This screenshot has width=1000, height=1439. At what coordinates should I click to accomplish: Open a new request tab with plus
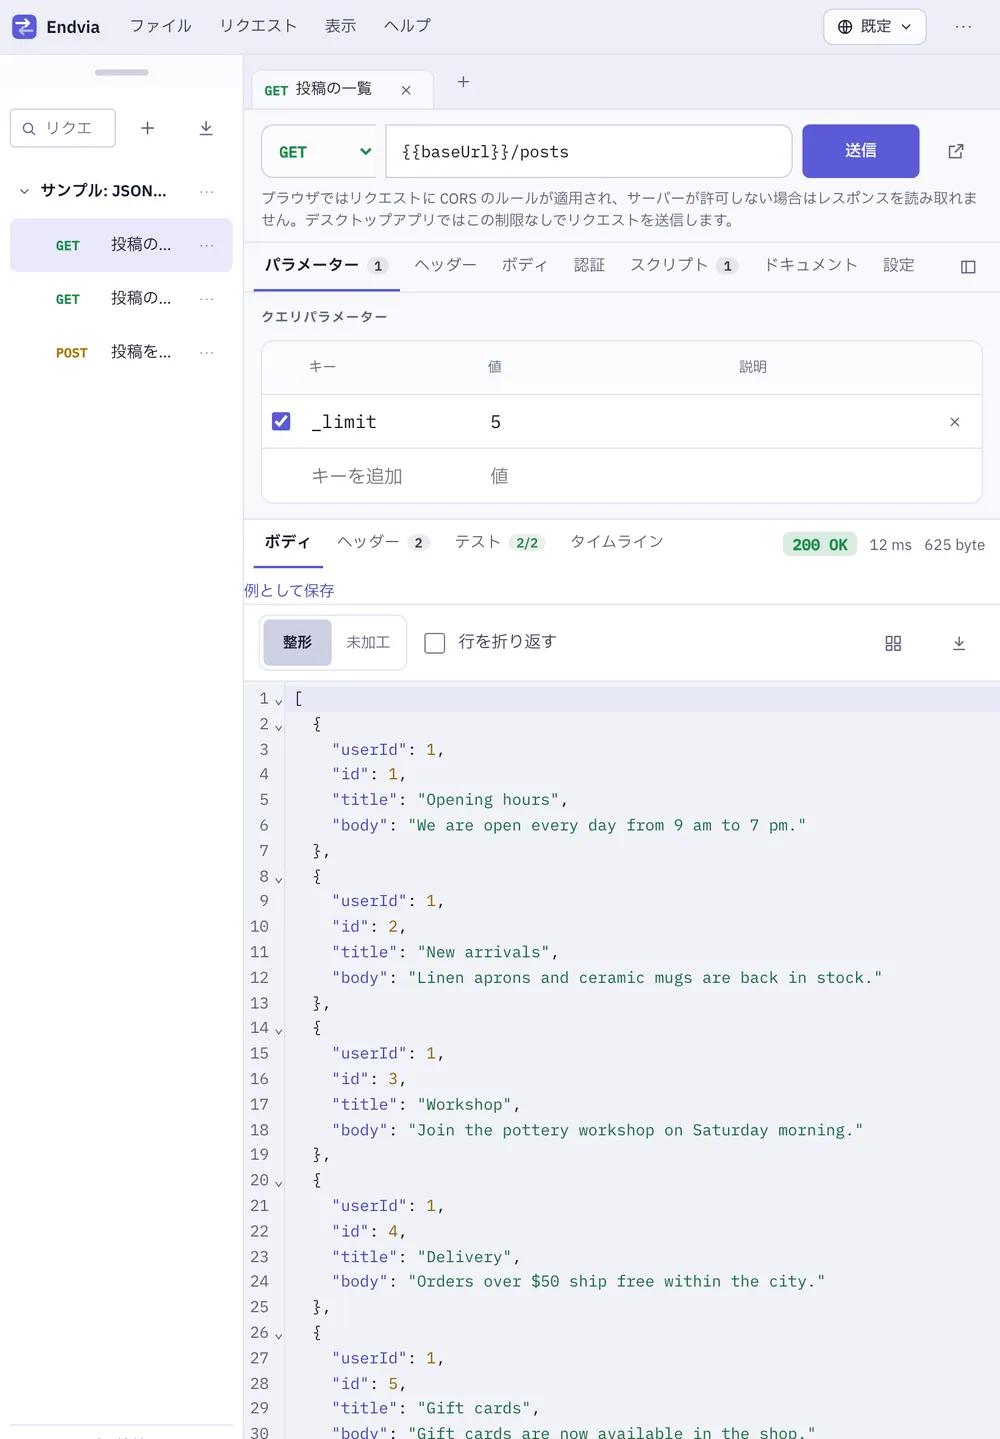[463, 82]
